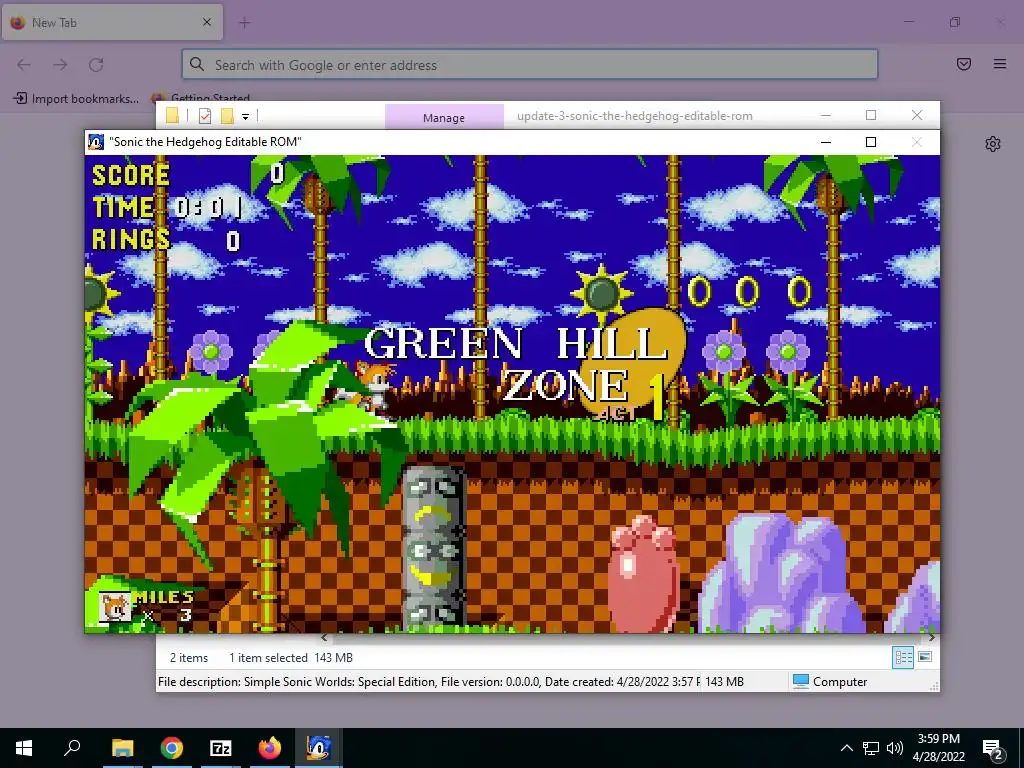Screen dimensions: 1024x768
Task: Open 7-Zip from the taskbar
Action: point(221,748)
